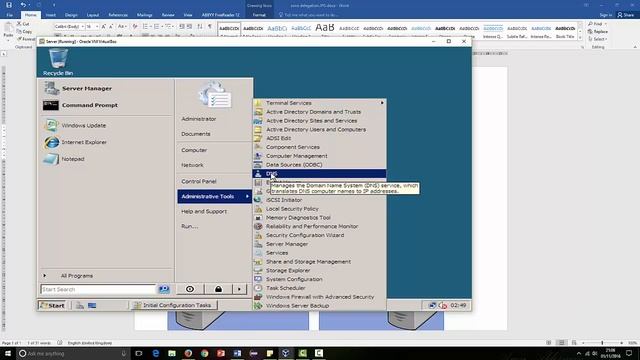Open Share and Storage Management

click(x=319, y=262)
